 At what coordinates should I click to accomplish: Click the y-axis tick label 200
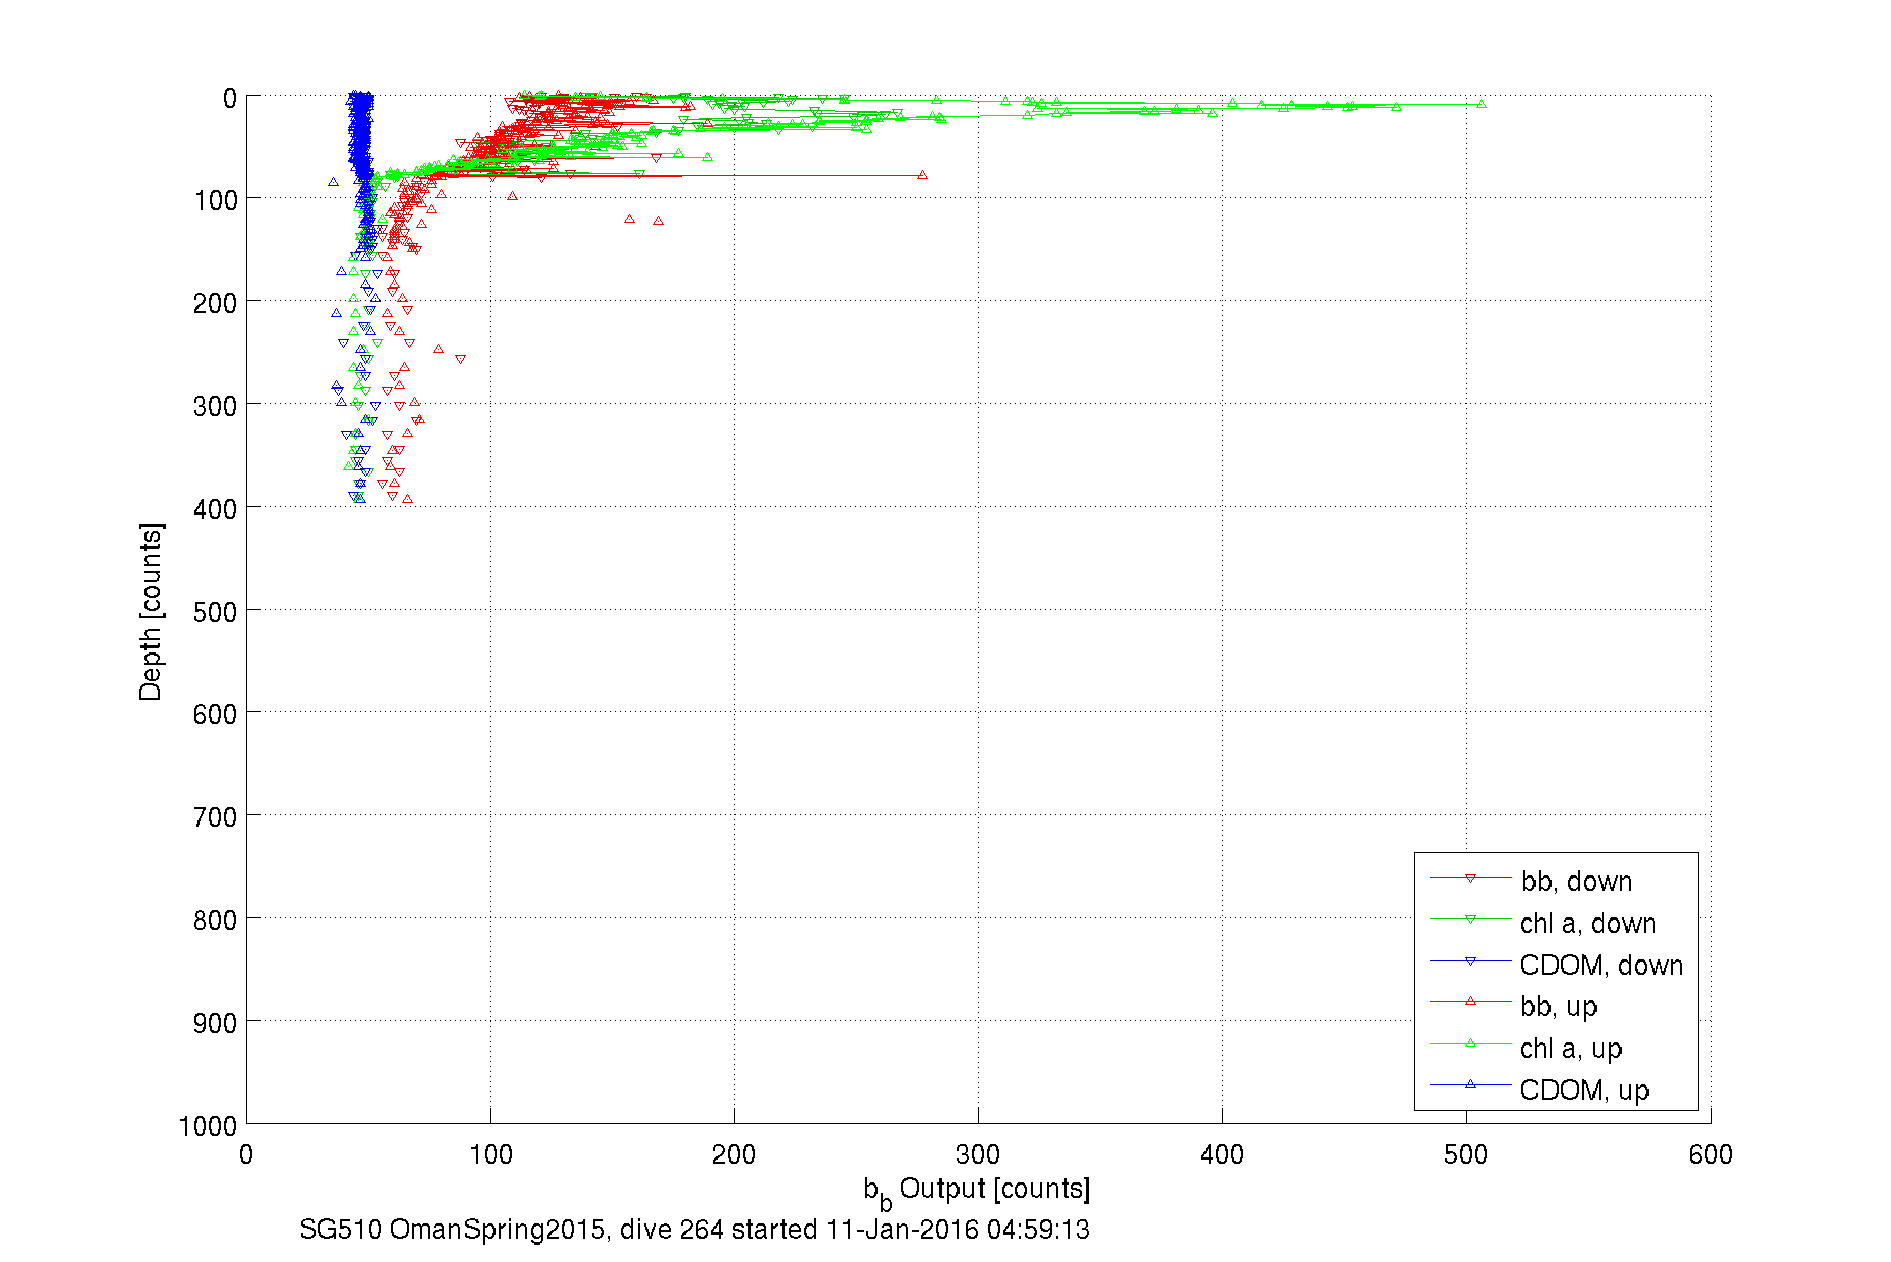coord(215,303)
